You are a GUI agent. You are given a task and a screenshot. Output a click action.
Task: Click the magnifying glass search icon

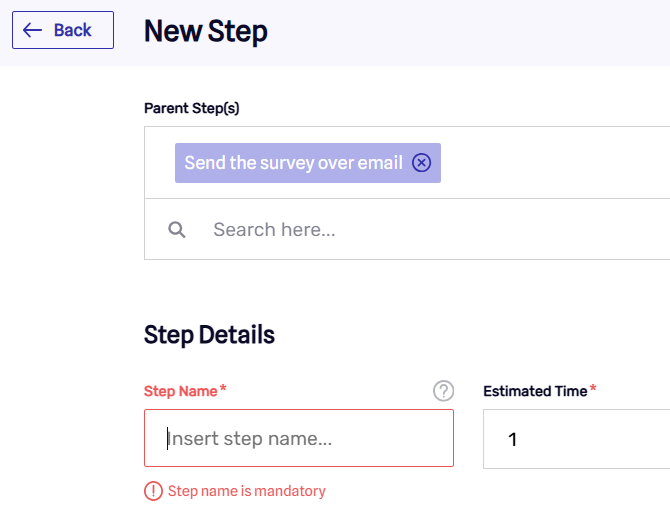(176, 229)
